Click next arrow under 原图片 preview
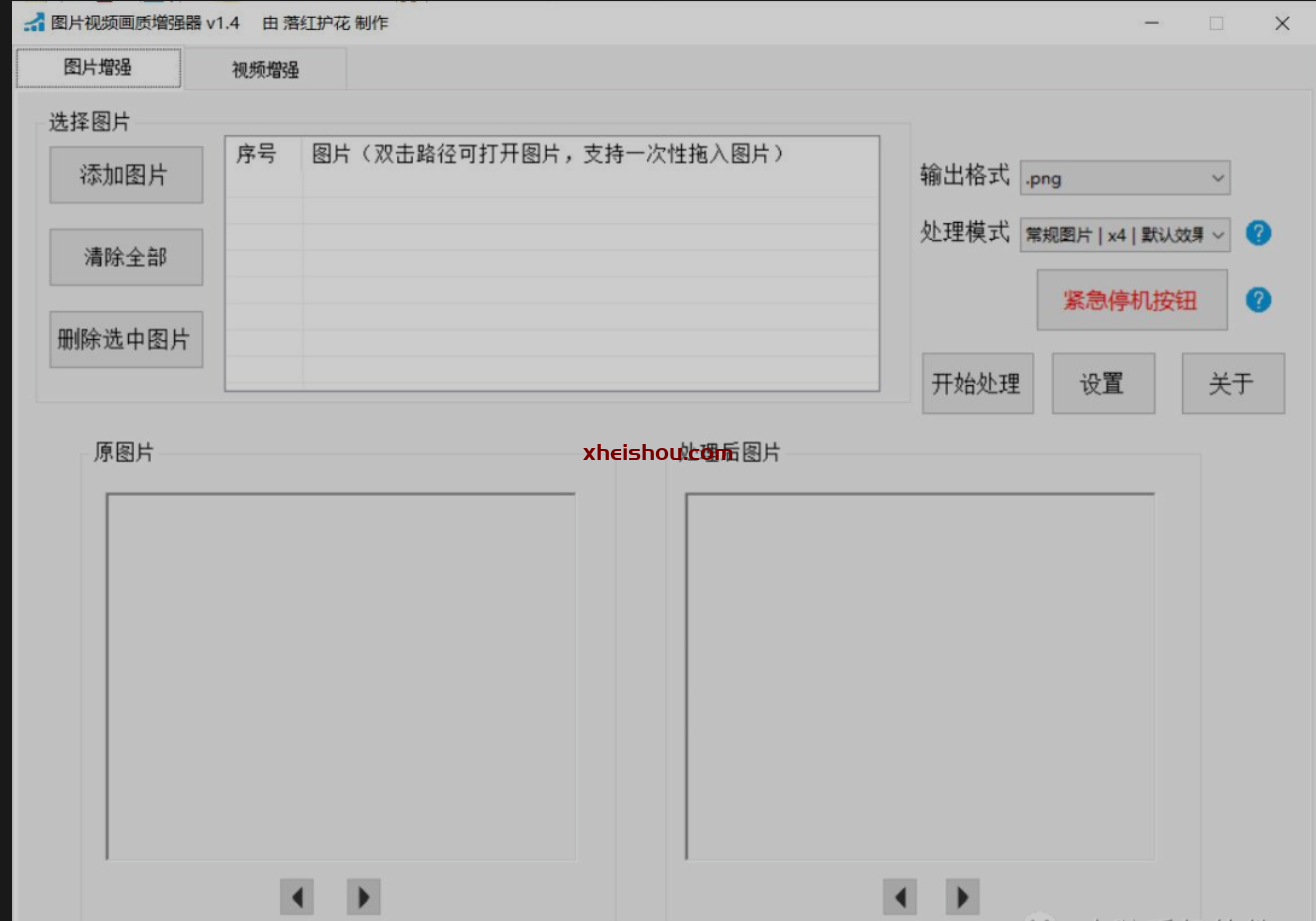The image size is (1316, 921). tap(364, 897)
